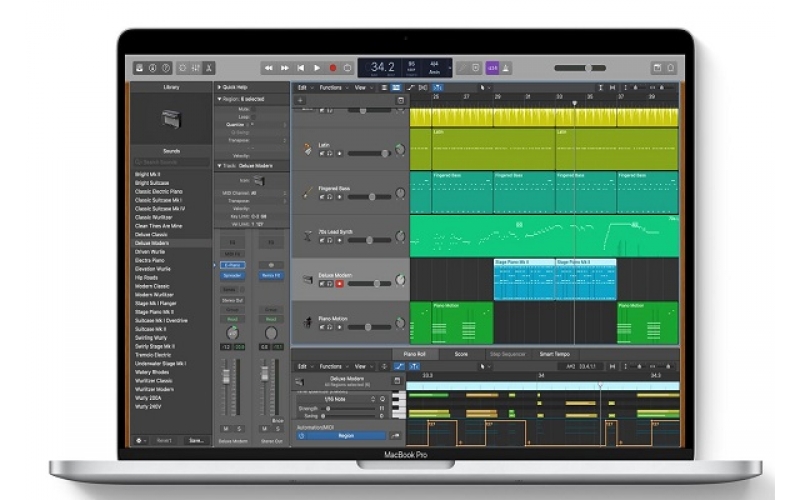Start playback with the Play button
The width and height of the screenshot is (800, 500).
coord(317,68)
